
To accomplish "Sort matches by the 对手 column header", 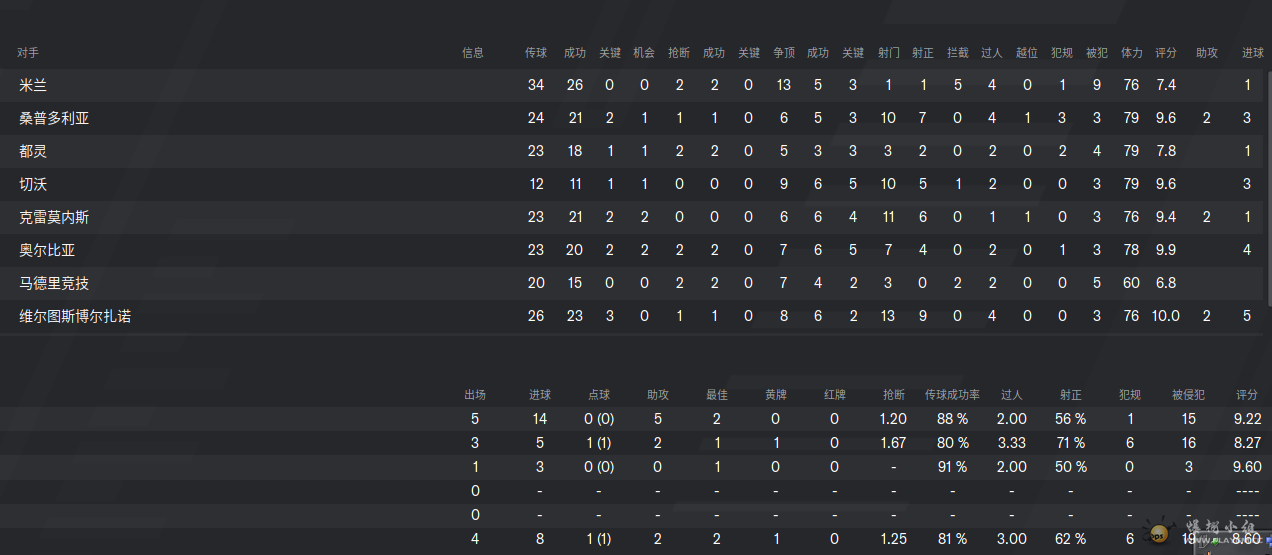I will (28, 53).
